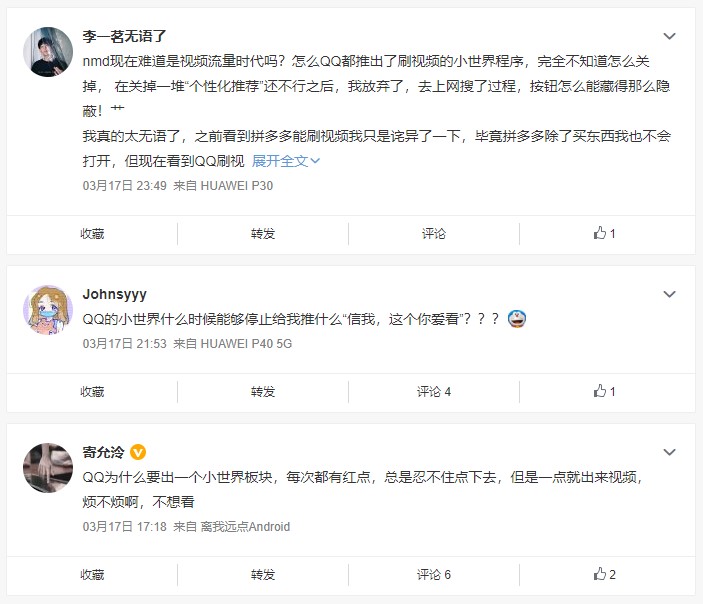Viewport: 703px width, 604px height.
Task: Click the orange verified V badge
Action: [138, 452]
